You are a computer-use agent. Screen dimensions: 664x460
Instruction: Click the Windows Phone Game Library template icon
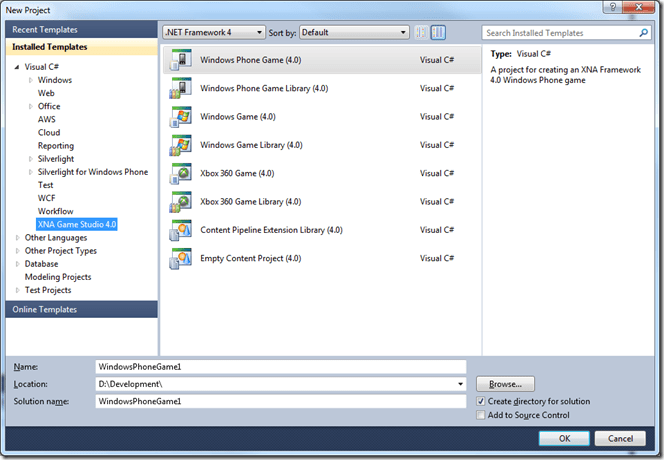[x=181, y=88]
